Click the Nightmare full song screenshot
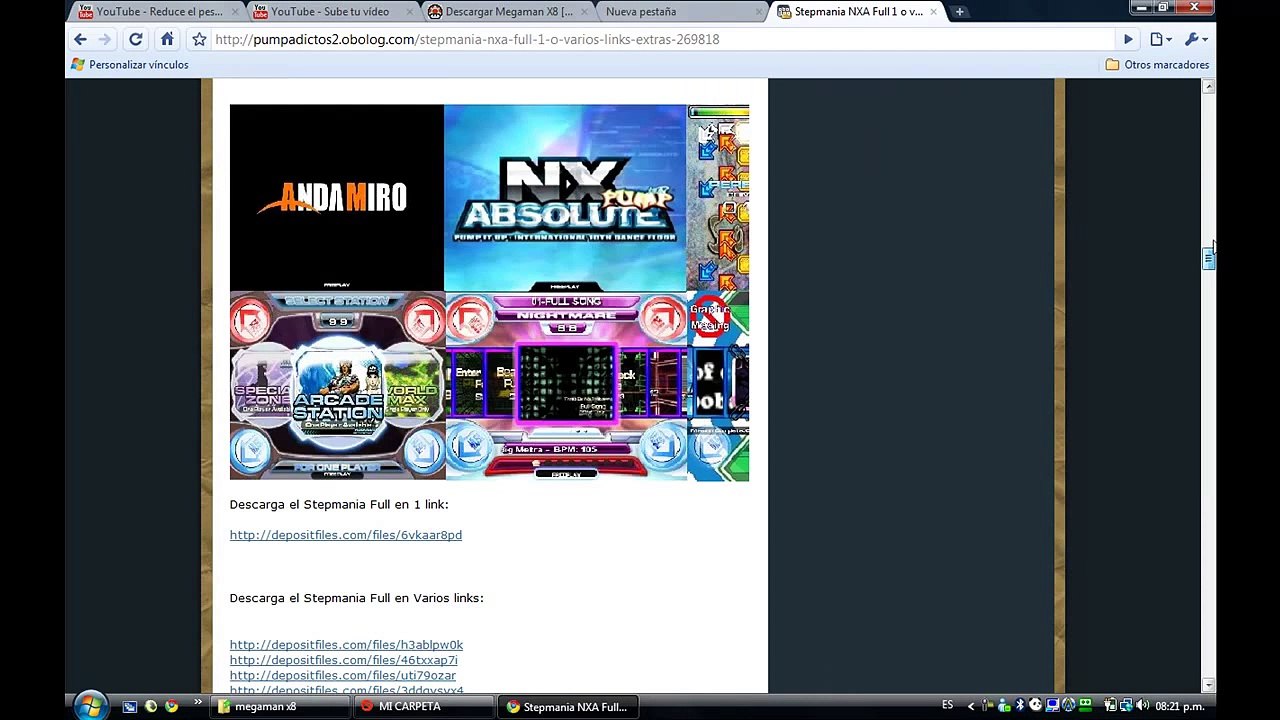This screenshot has width=1280, height=720. pos(566,386)
